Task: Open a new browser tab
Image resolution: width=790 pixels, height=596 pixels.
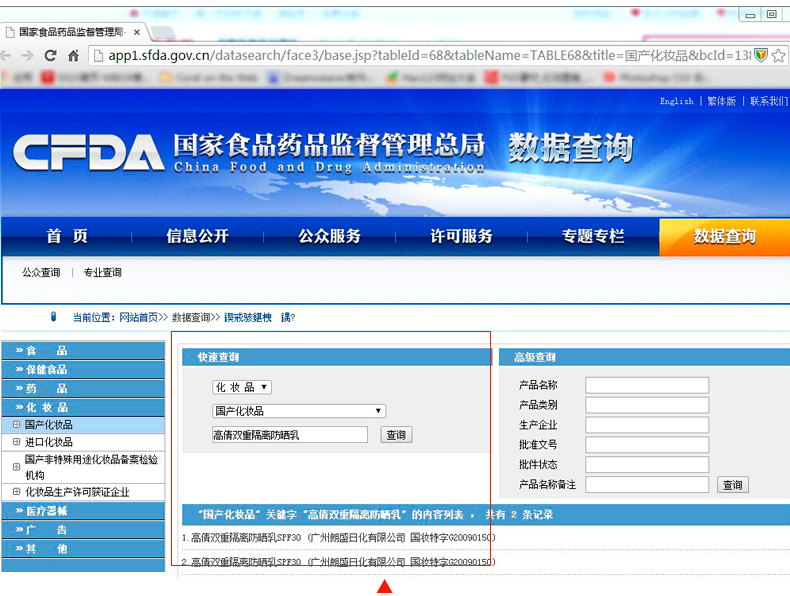Action: click(x=163, y=33)
